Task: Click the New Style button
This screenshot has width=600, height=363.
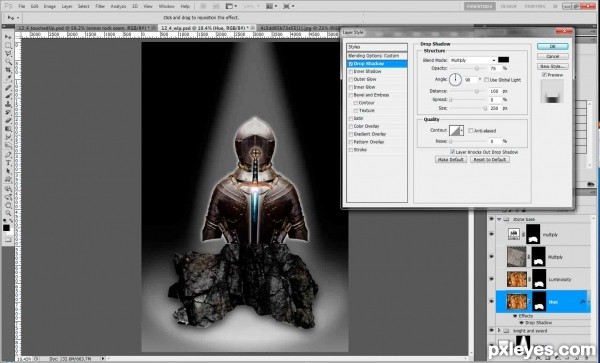Action: [553, 67]
